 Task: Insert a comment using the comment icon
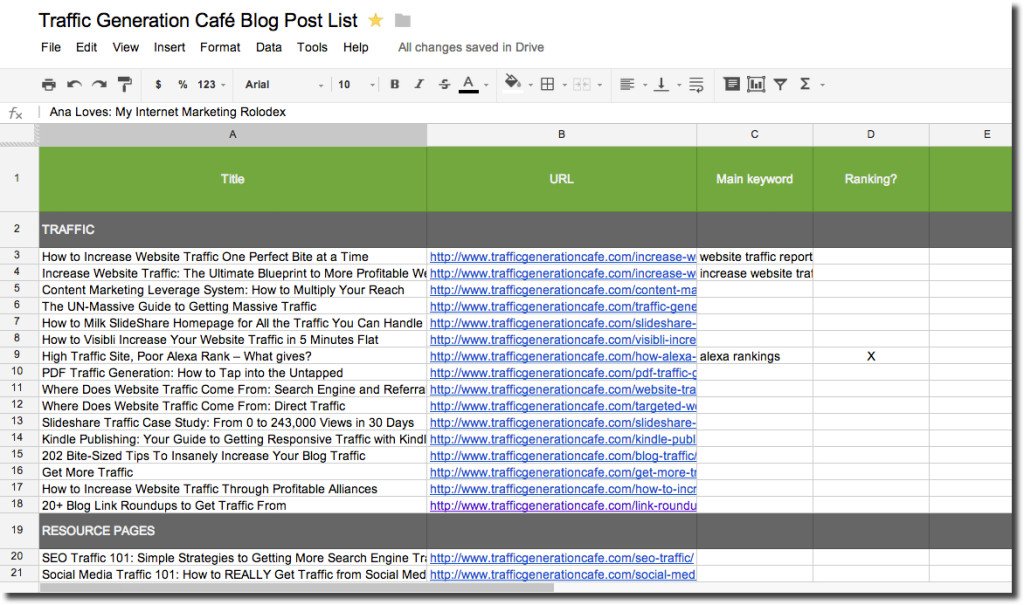pyautogui.click(x=732, y=84)
